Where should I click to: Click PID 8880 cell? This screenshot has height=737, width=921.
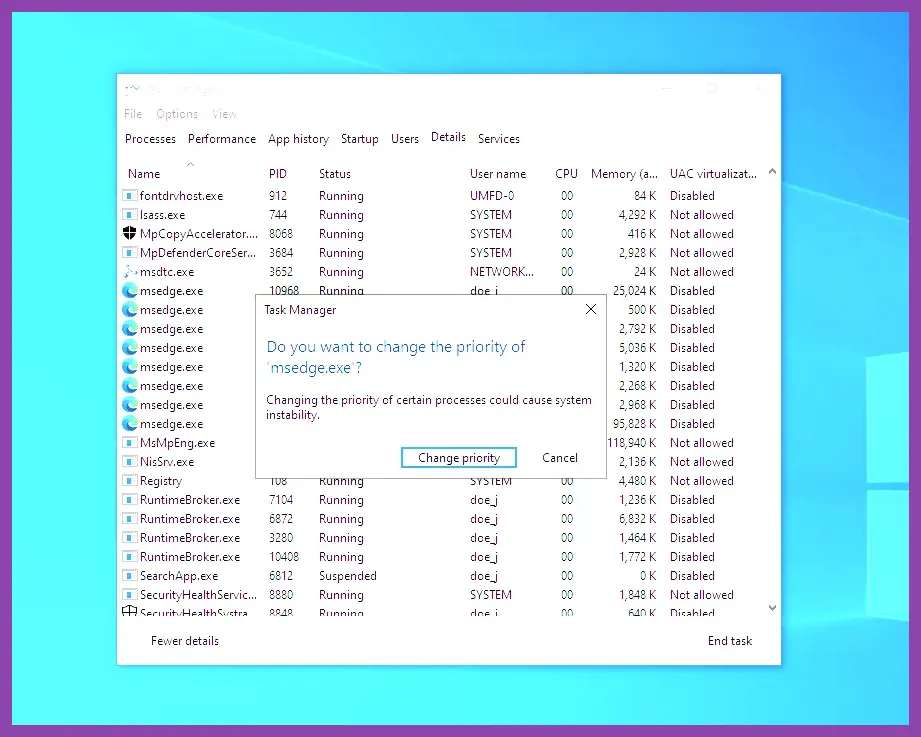(x=281, y=594)
